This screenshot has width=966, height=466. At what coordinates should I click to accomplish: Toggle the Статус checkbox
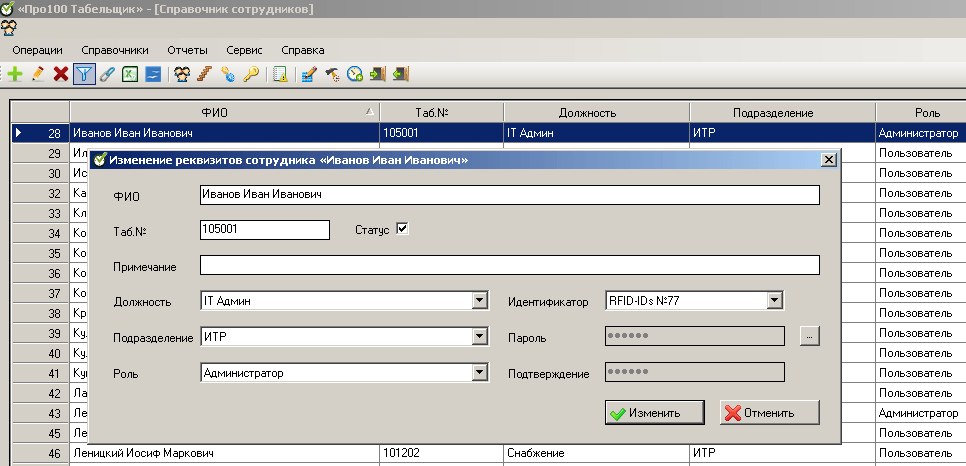pyautogui.click(x=402, y=229)
